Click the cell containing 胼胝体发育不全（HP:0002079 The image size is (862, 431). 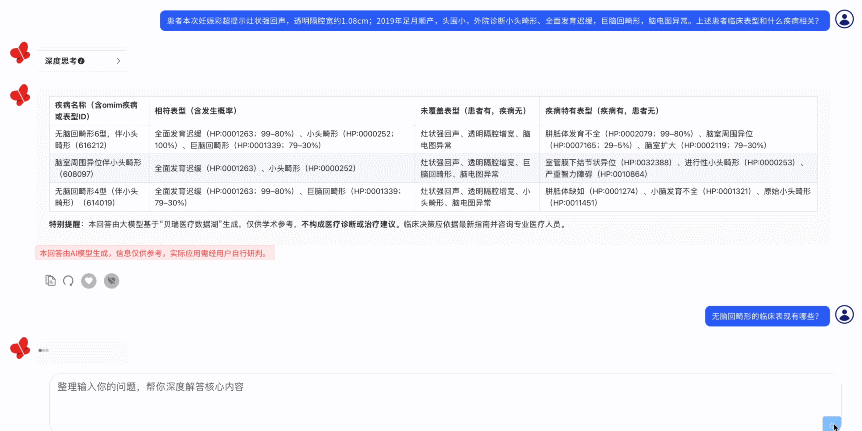[x=678, y=139]
